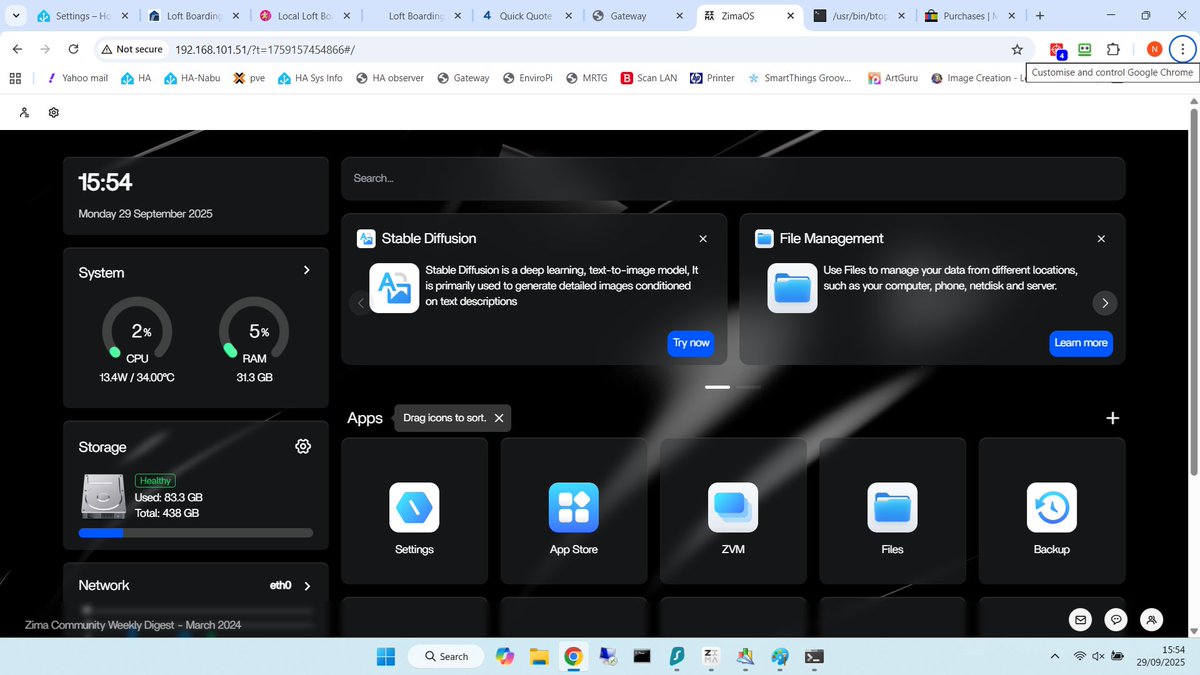Close the Stable Diffusion card
1200x675 pixels.
coord(703,239)
